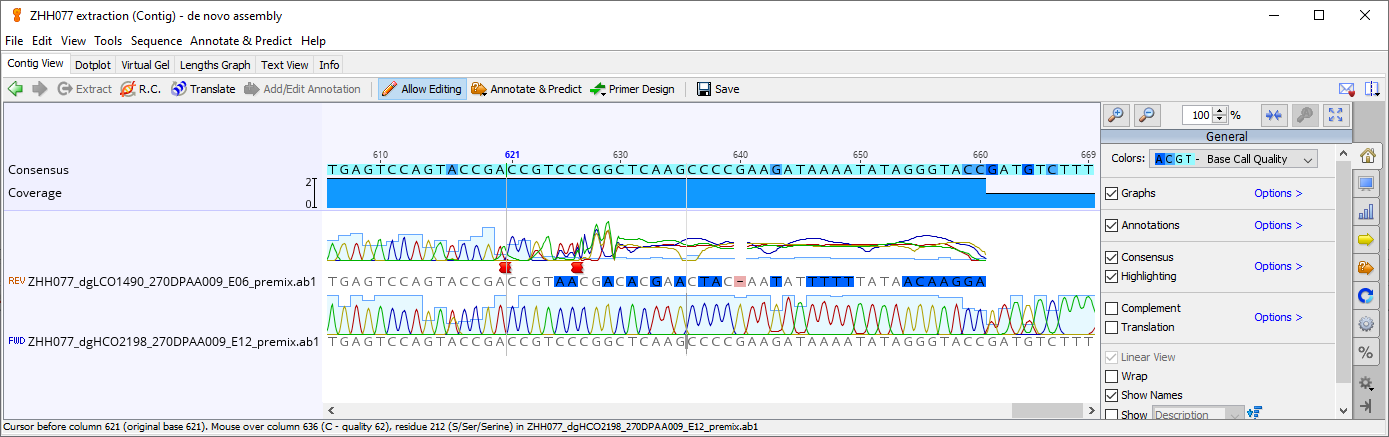The image size is (1389, 437).
Task: Open the gear settings sidebar tab
Action: 1366,324
